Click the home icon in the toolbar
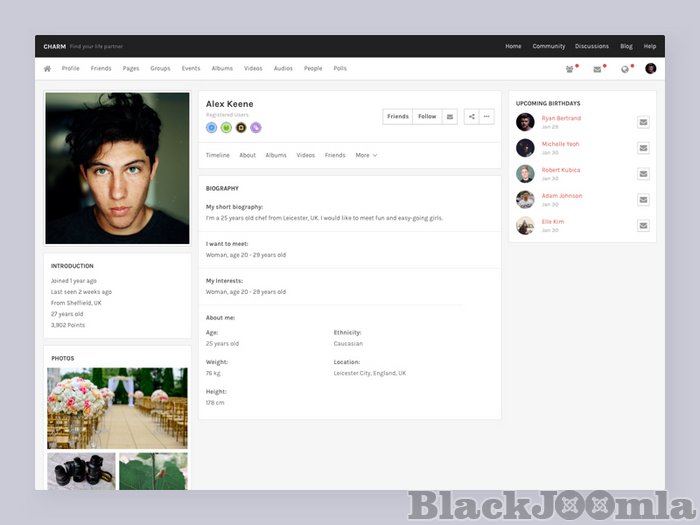Viewport: 700px width, 525px height. pos(47,69)
